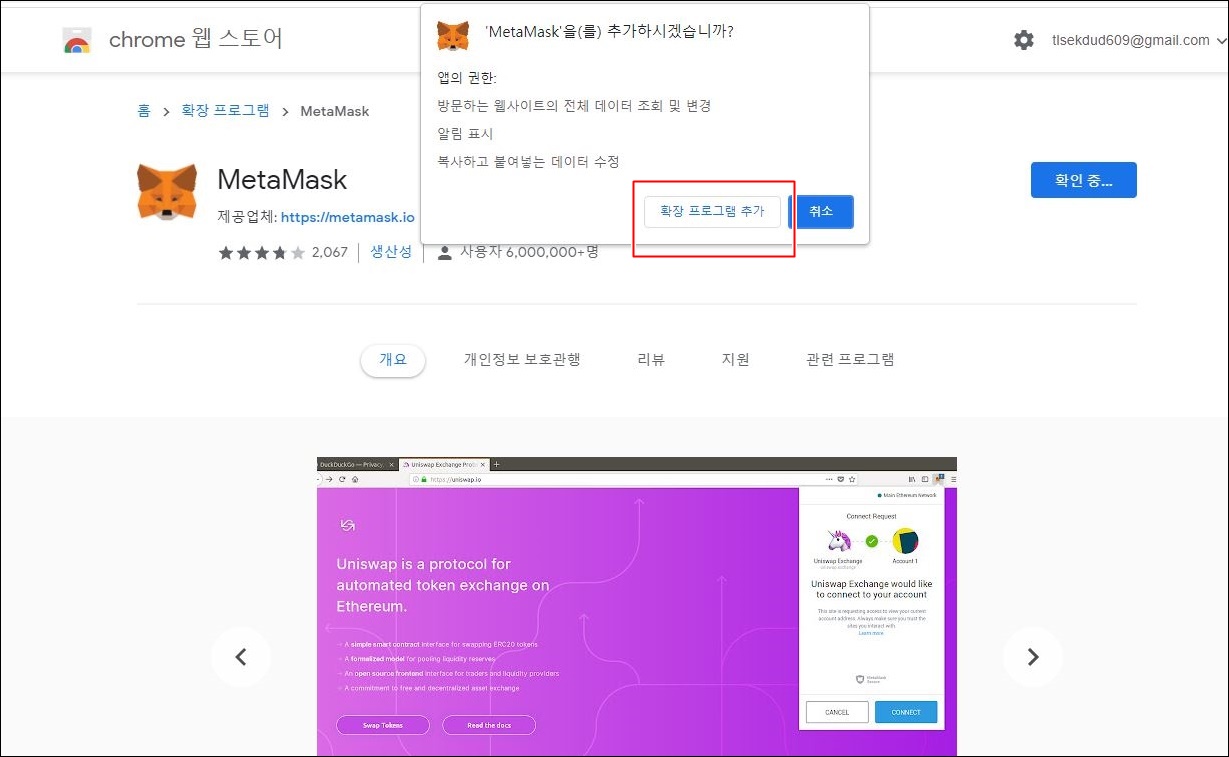Click the 확인 중... blue button
Screen dimensions: 1229x757
1083,180
